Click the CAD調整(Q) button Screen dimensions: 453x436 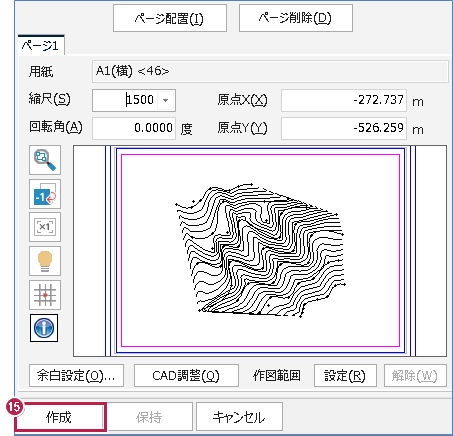click(x=186, y=376)
